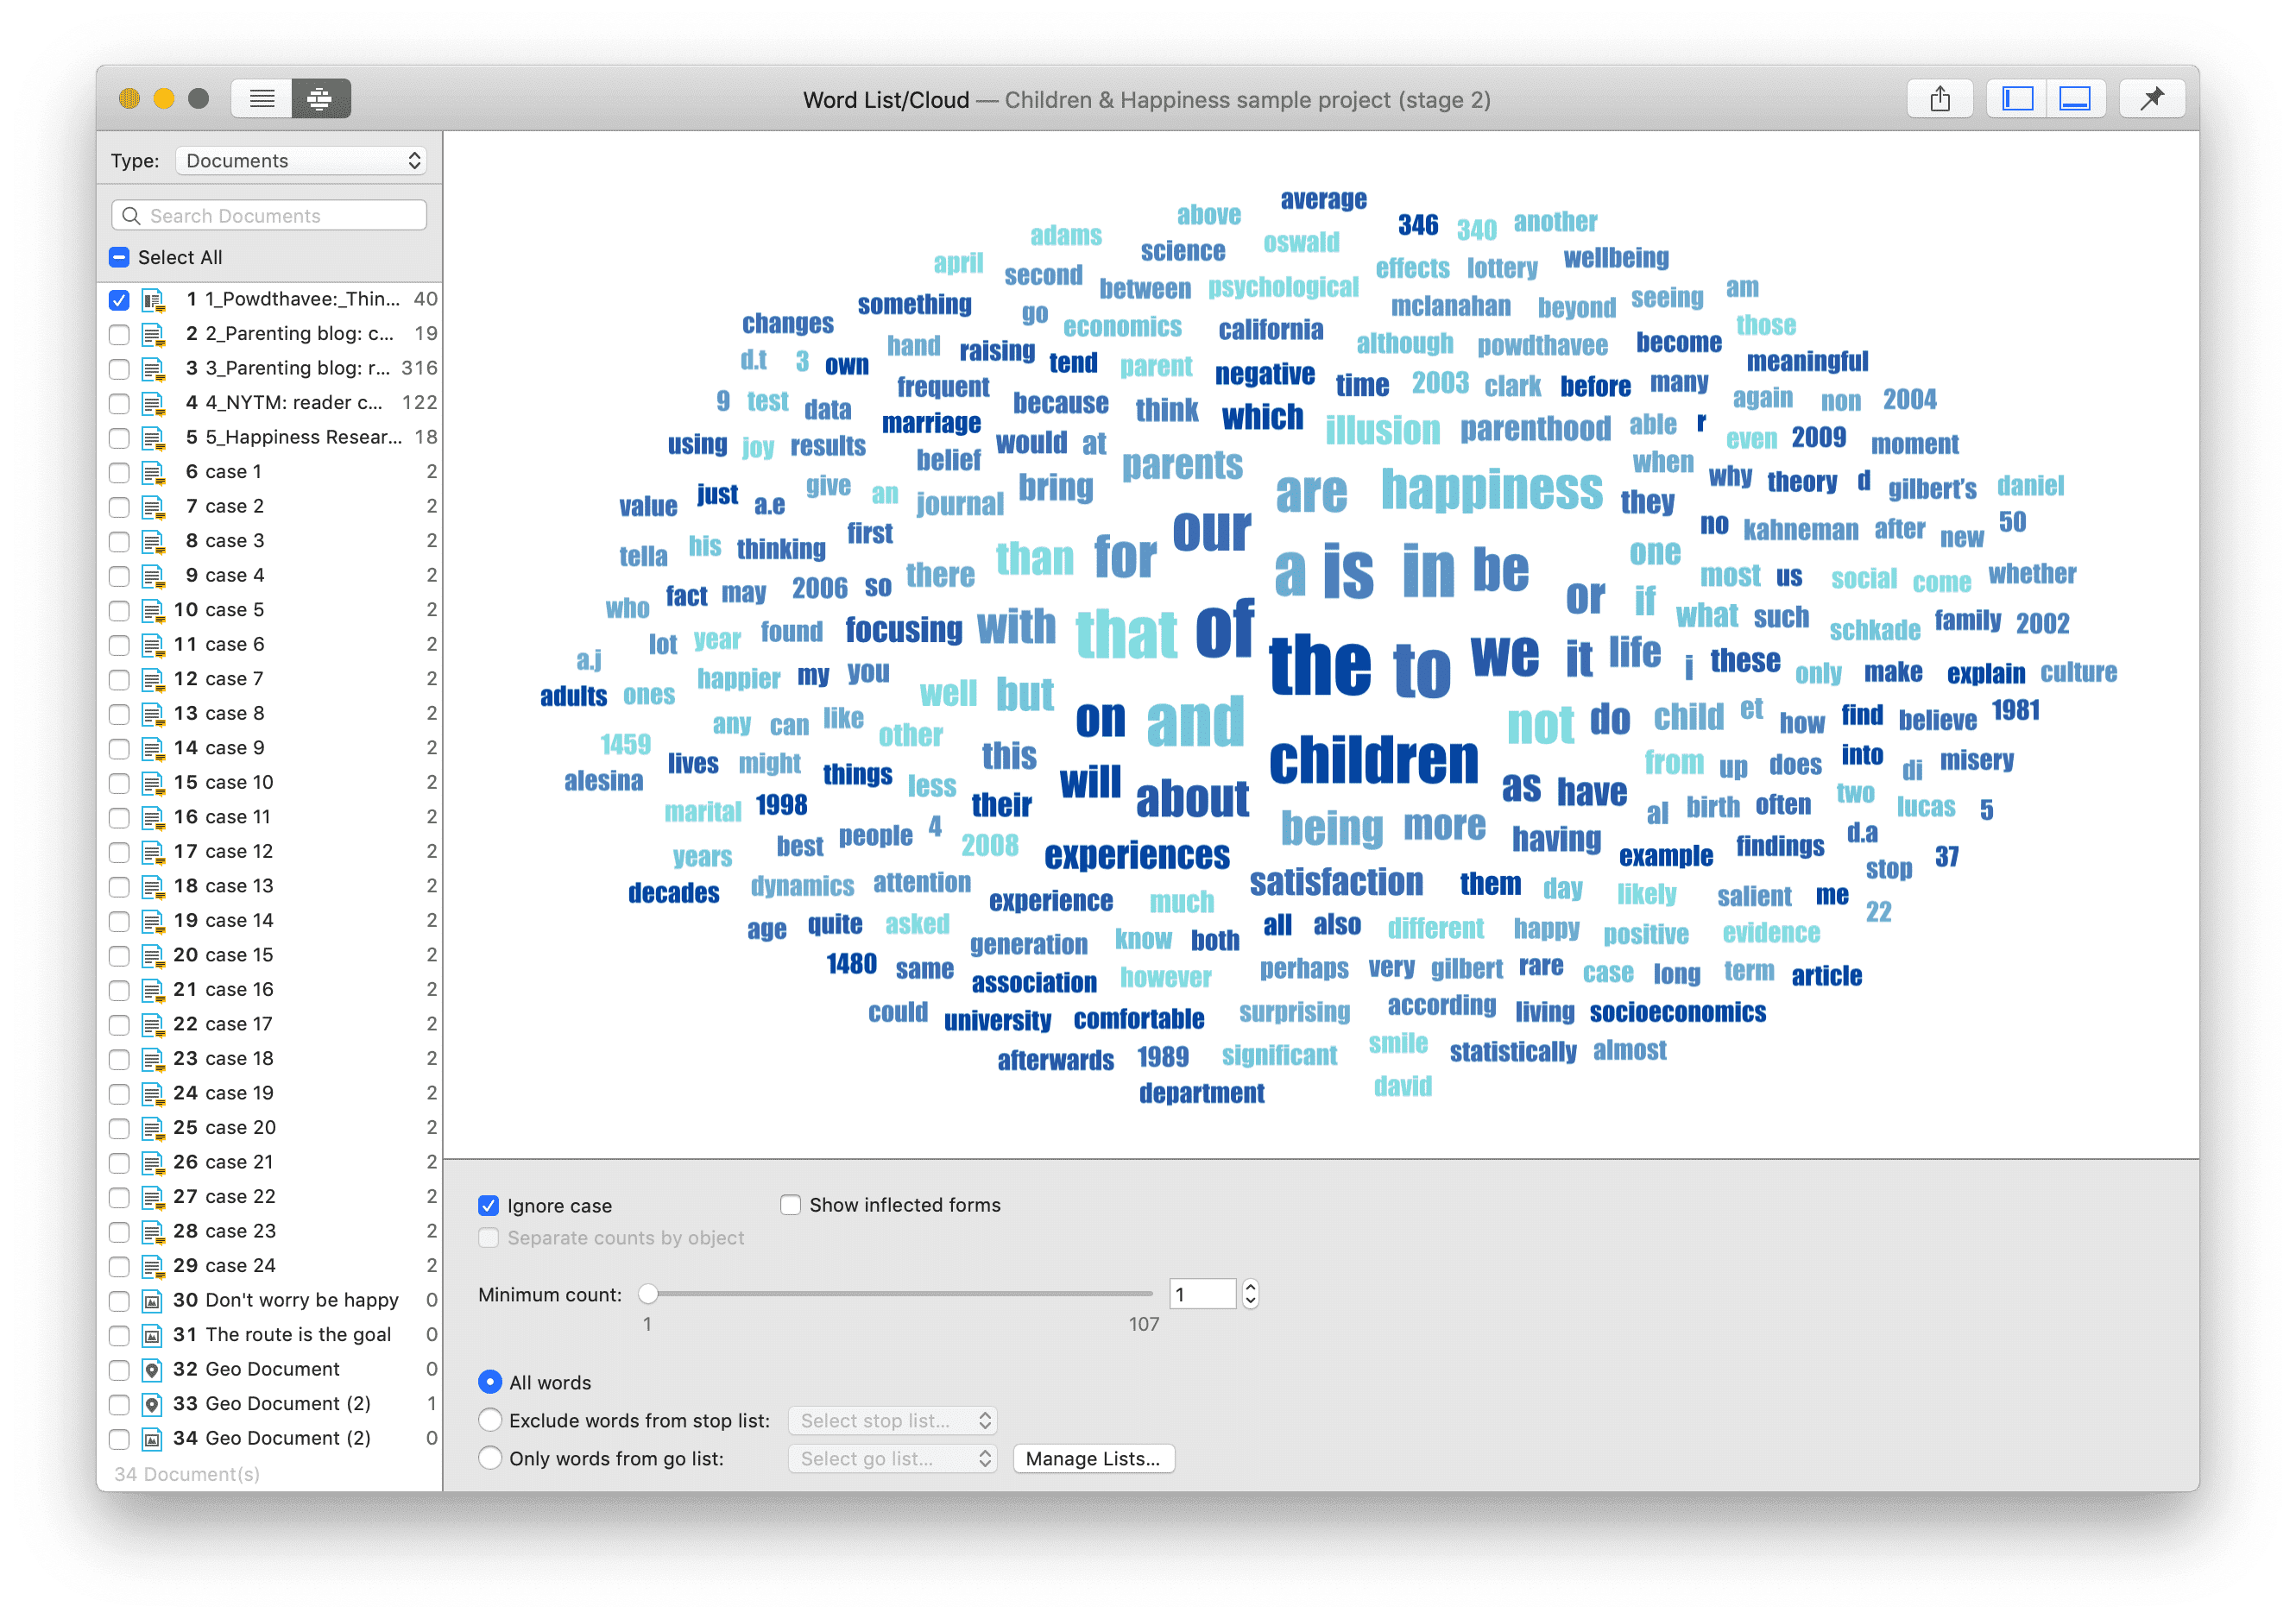Click document icon for case 16
Screen dimensions: 2296x1619
[153, 990]
